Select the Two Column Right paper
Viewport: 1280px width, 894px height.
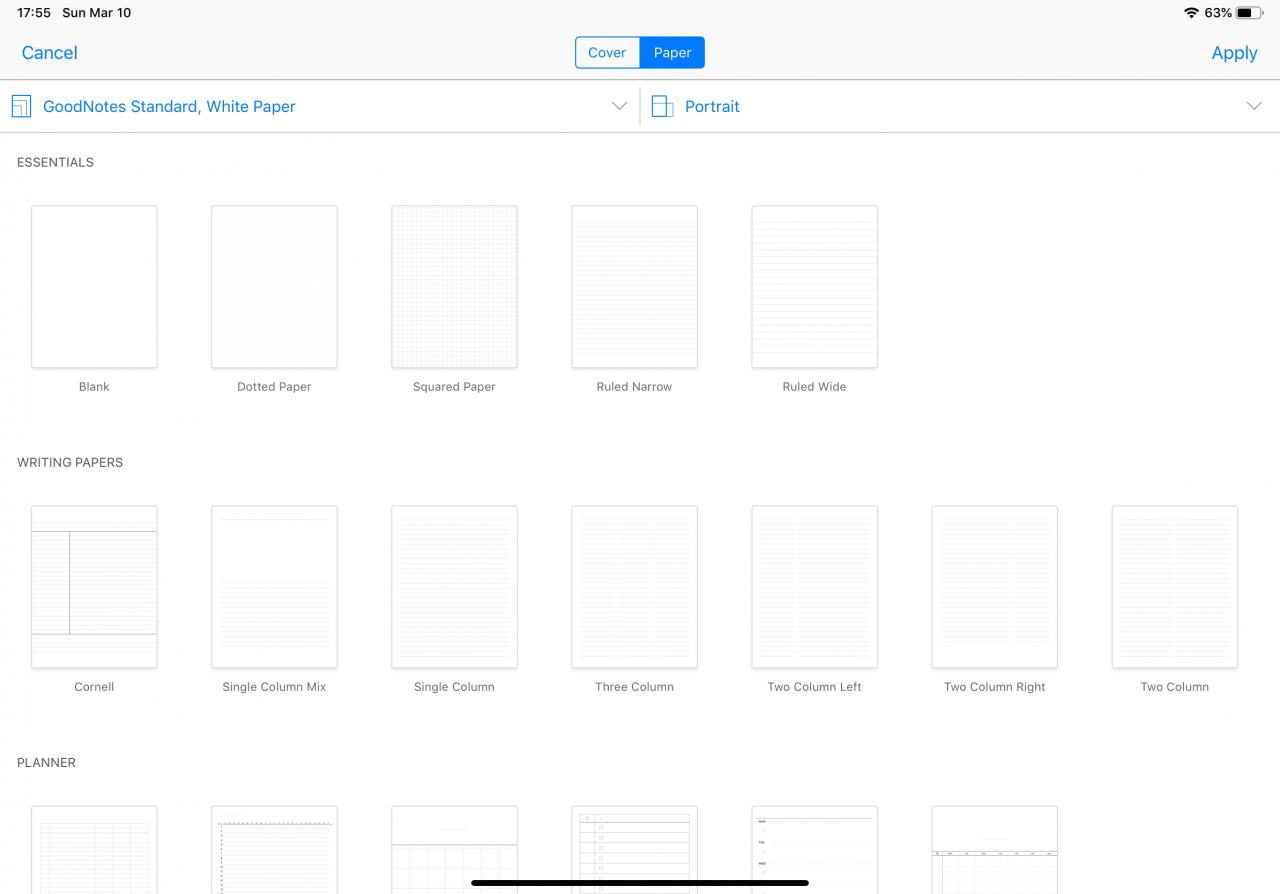[x=994, y=587]
